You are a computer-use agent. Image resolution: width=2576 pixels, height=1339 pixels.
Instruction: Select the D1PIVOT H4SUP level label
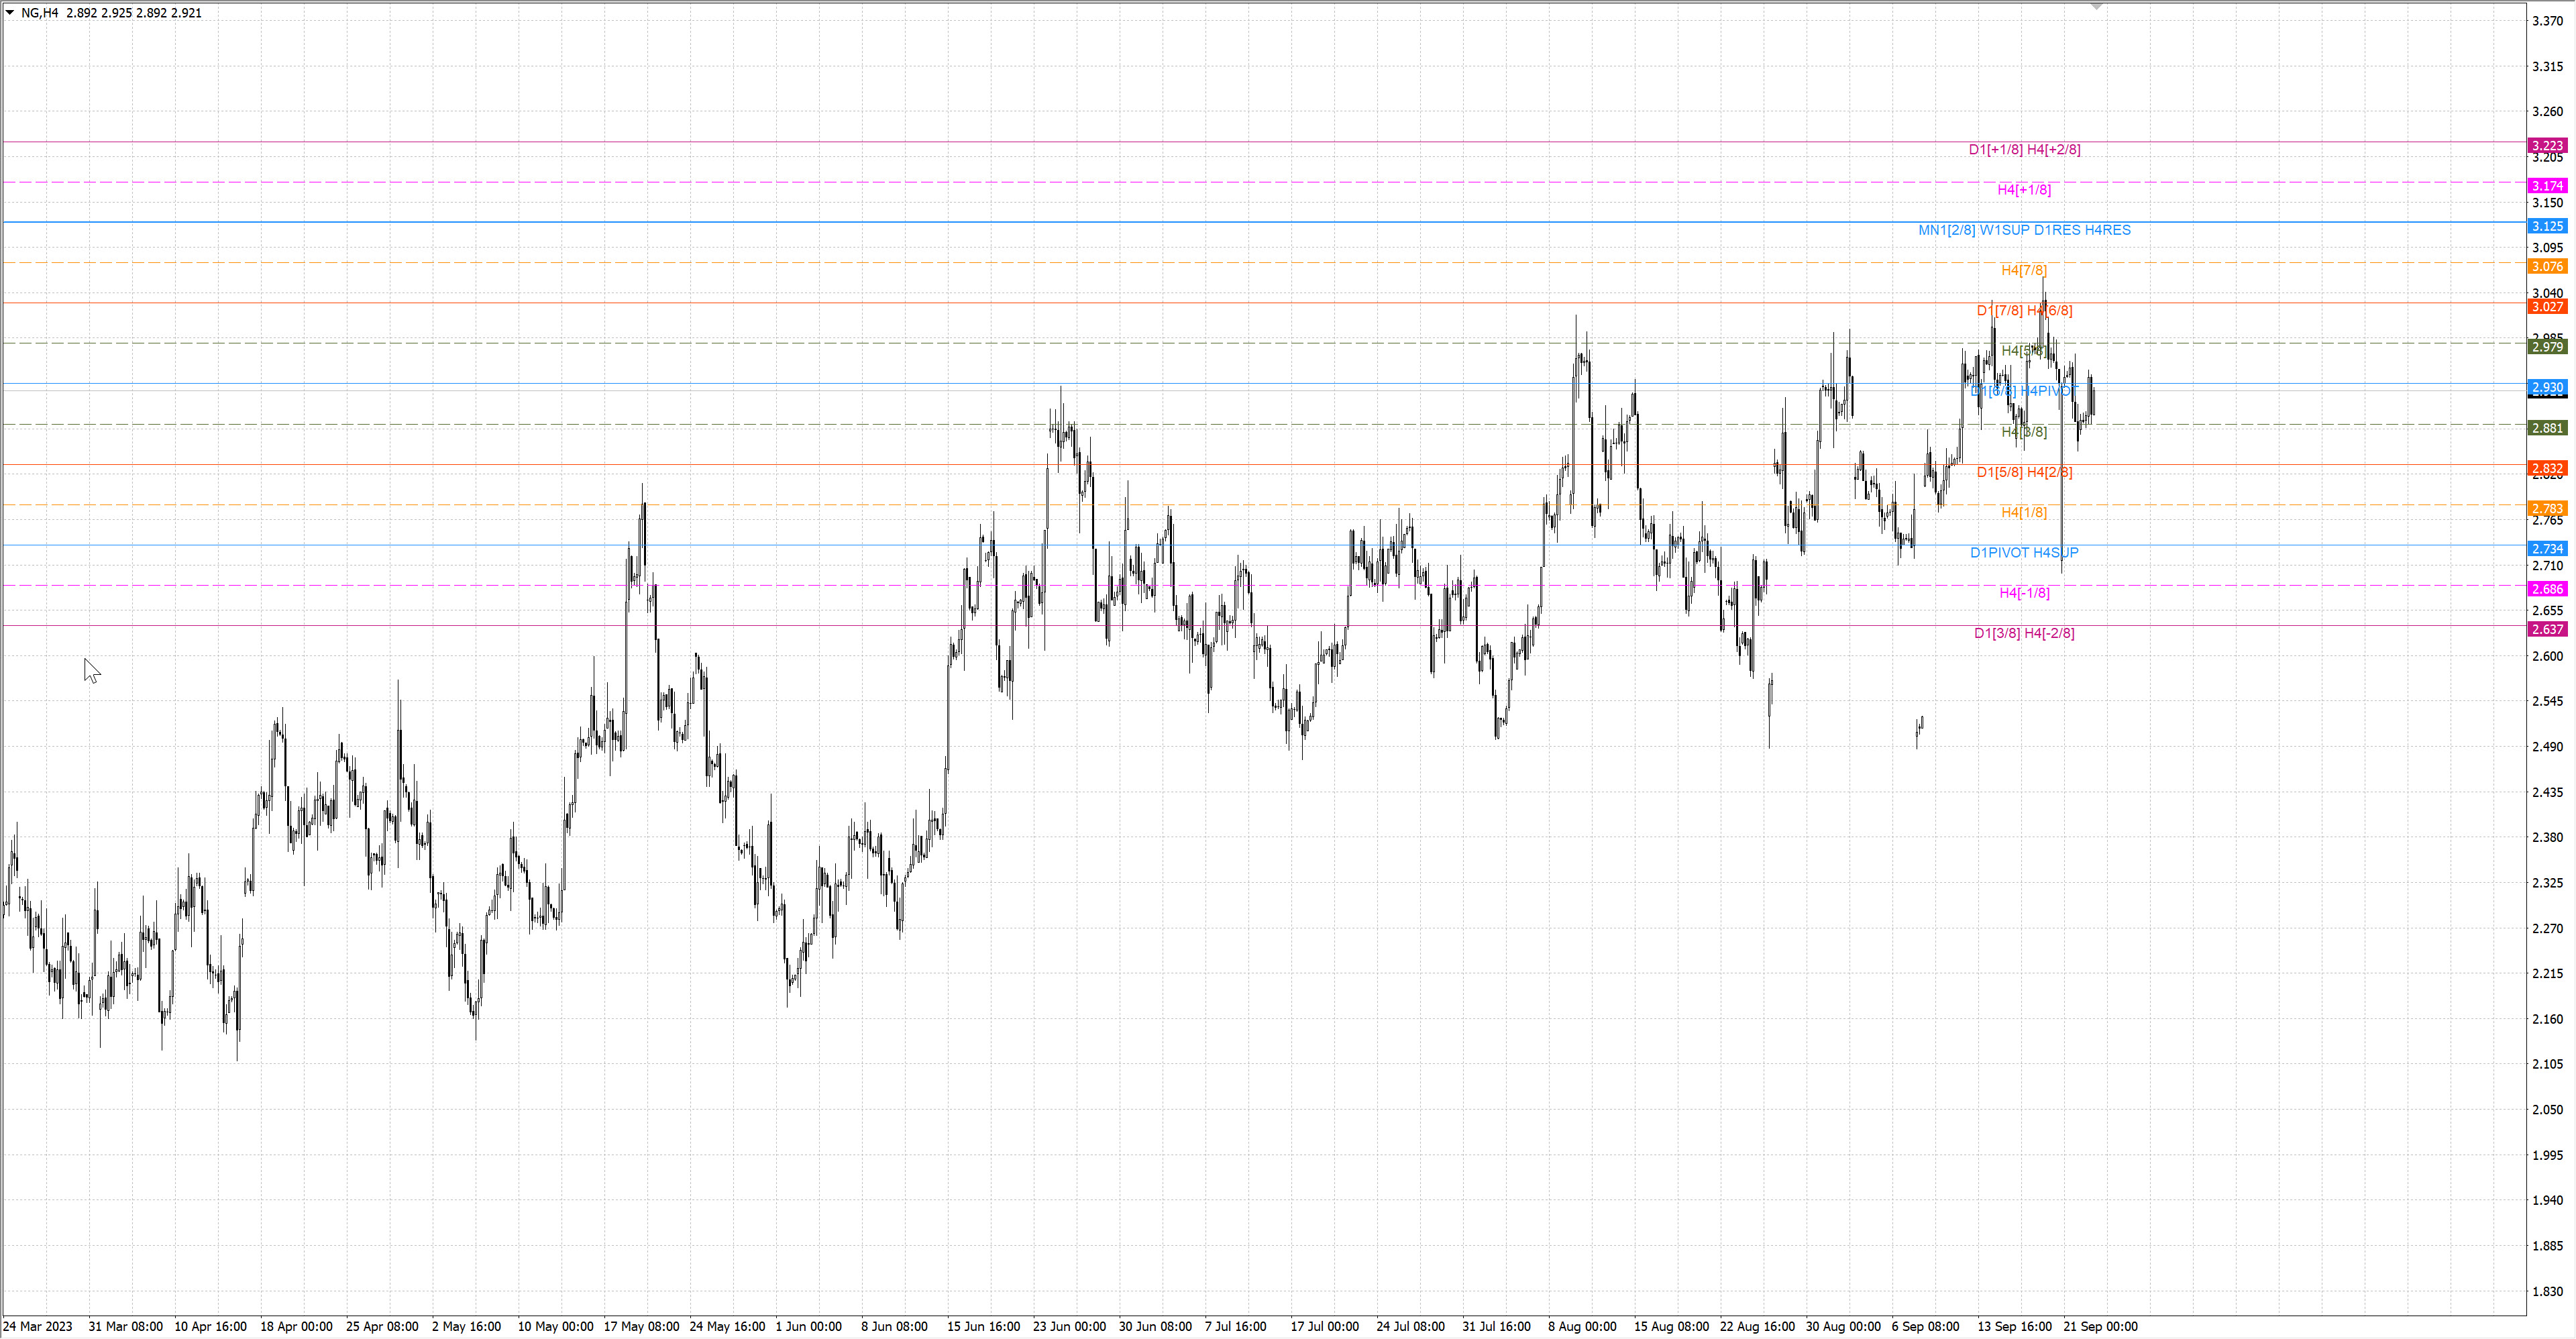pos(2024,552)
